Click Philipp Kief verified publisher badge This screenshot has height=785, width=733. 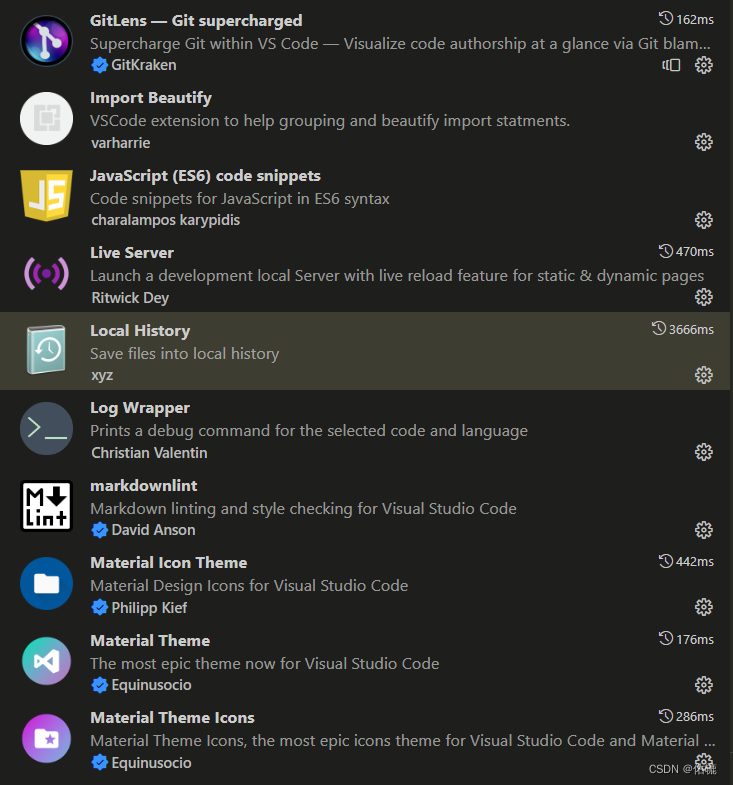(x=100, y=608)
